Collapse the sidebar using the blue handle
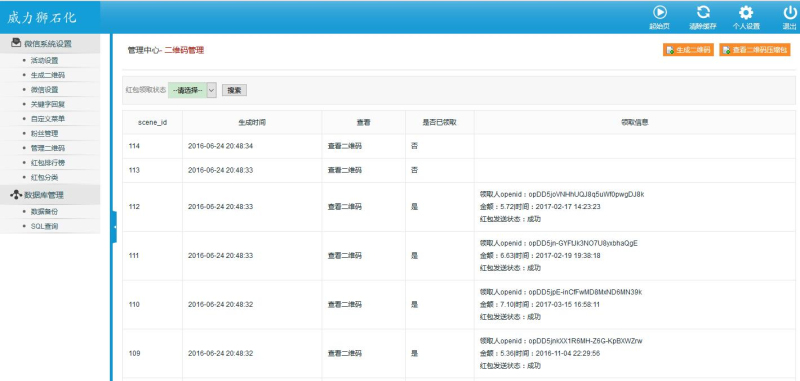This screenshot has height=381, width=800. [x=114, y=226]
